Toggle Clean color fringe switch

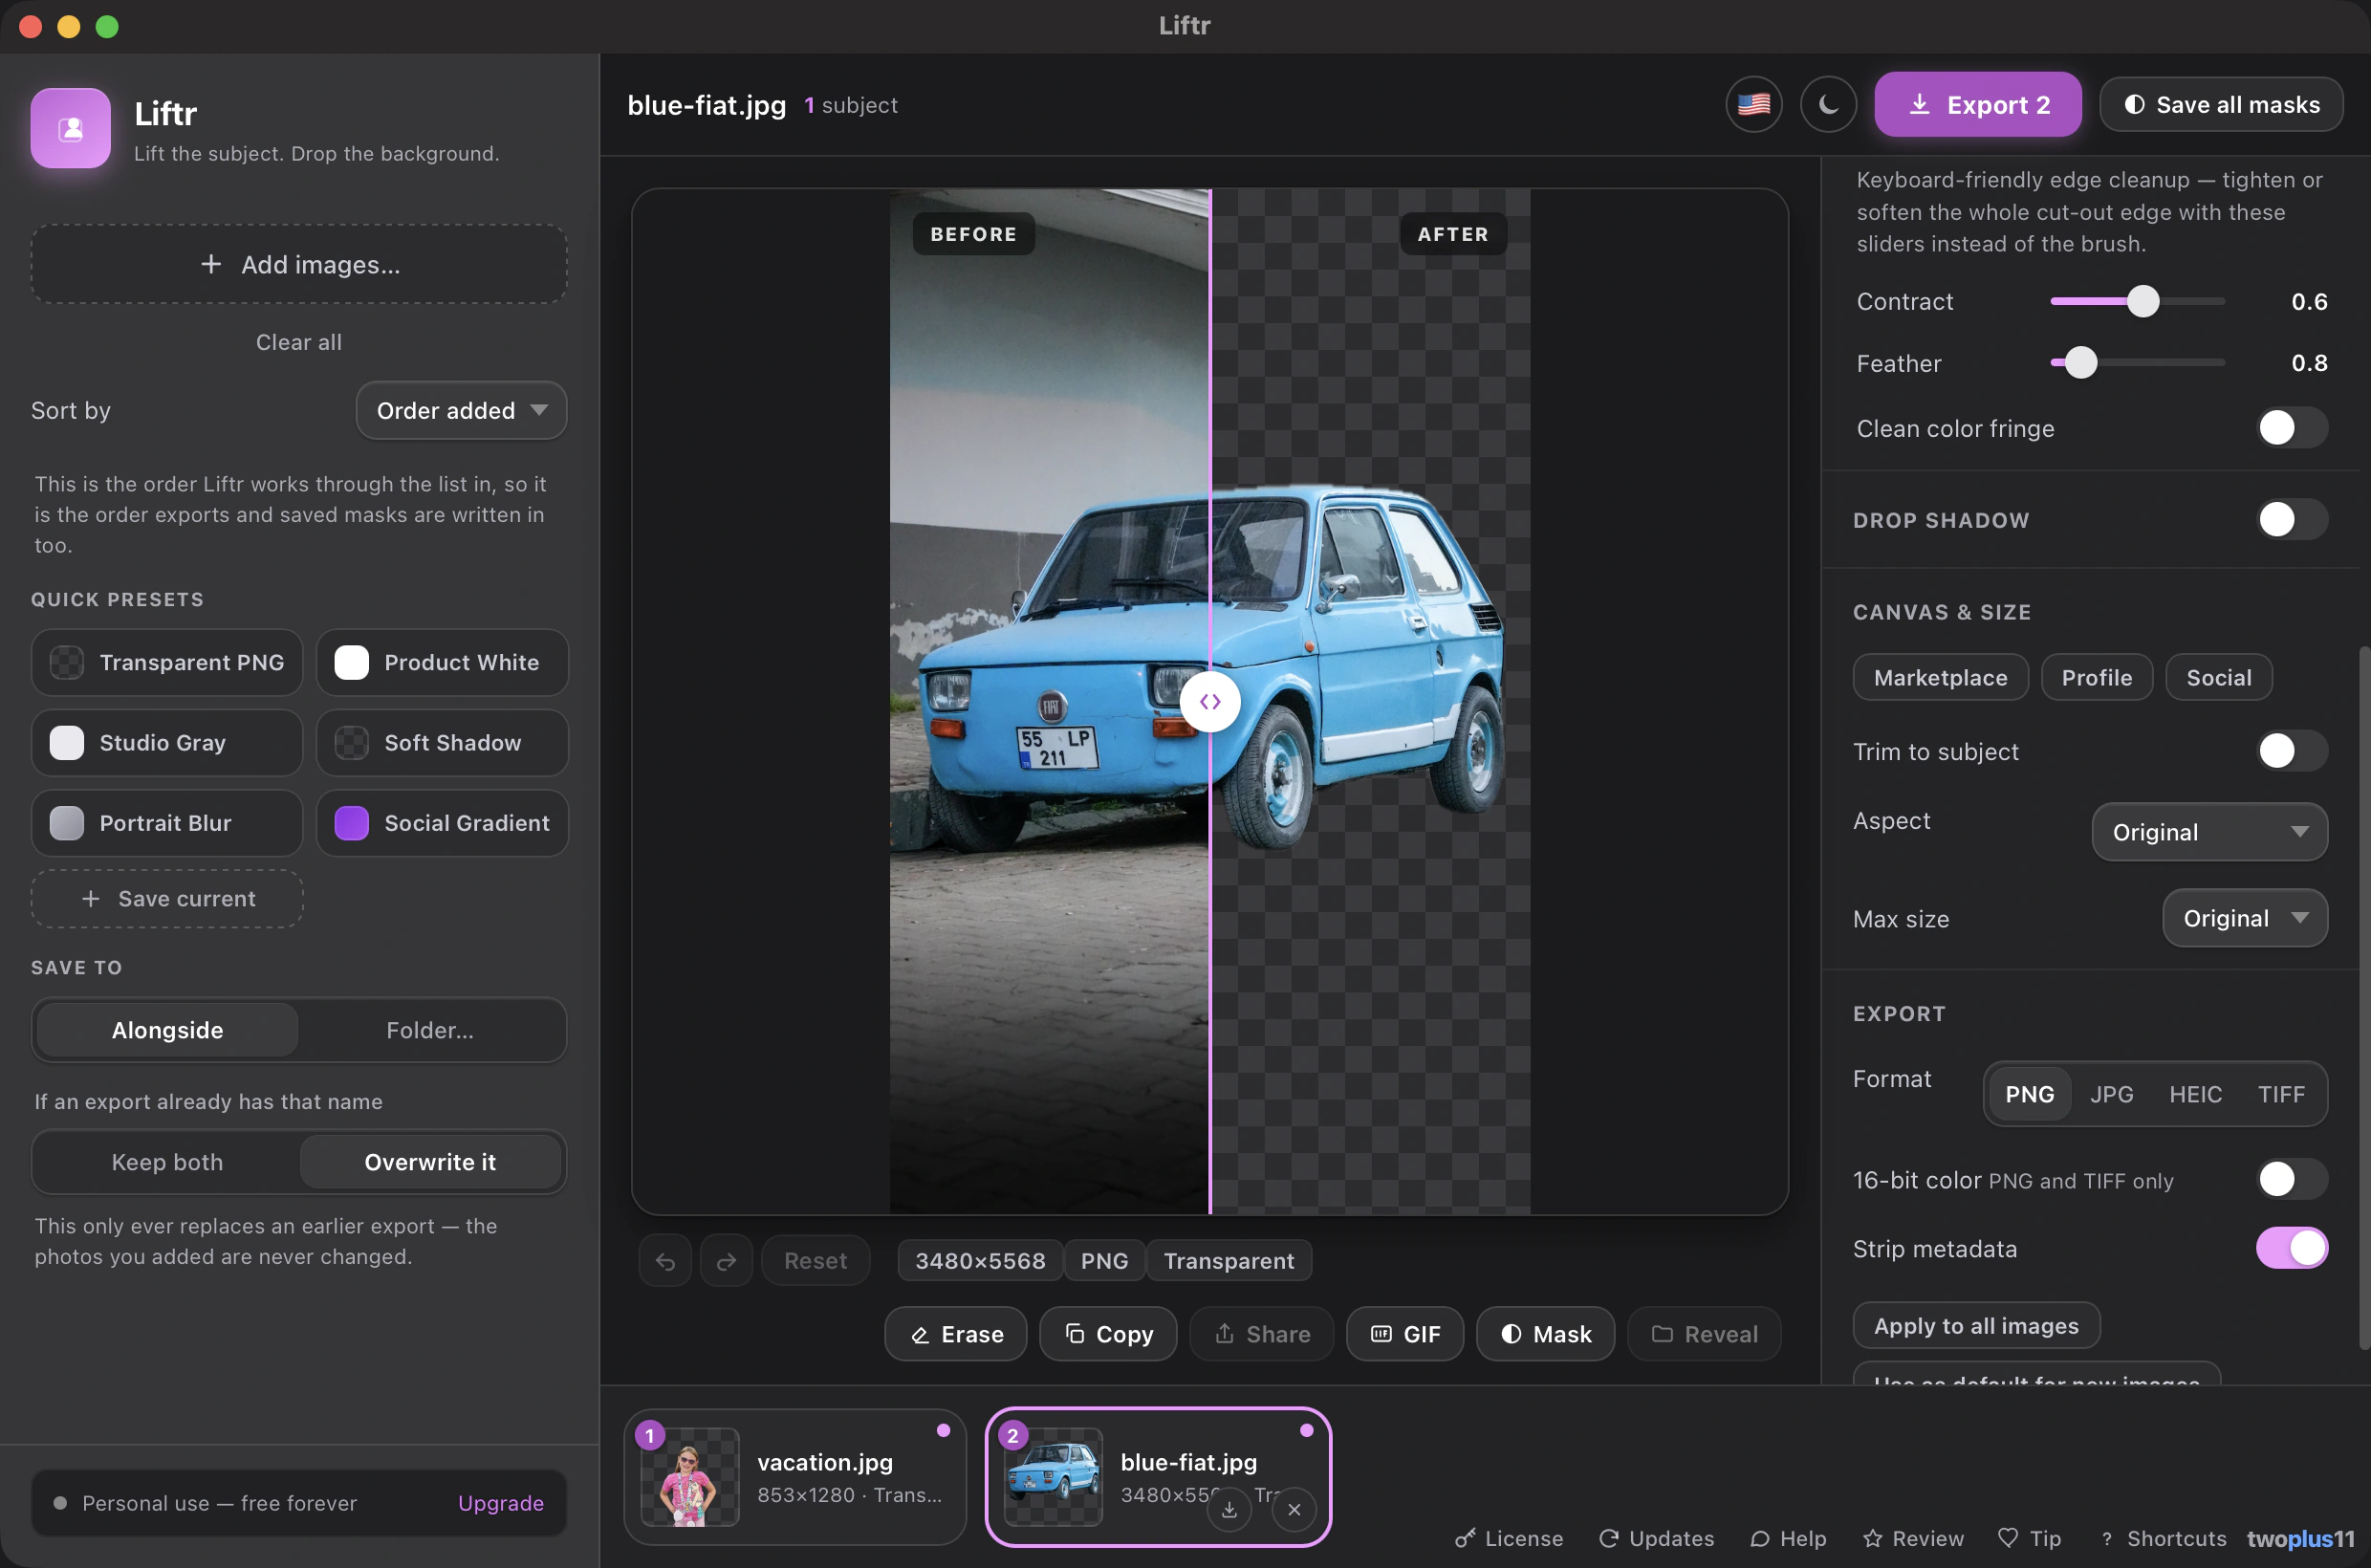(x=2291, y=428)
